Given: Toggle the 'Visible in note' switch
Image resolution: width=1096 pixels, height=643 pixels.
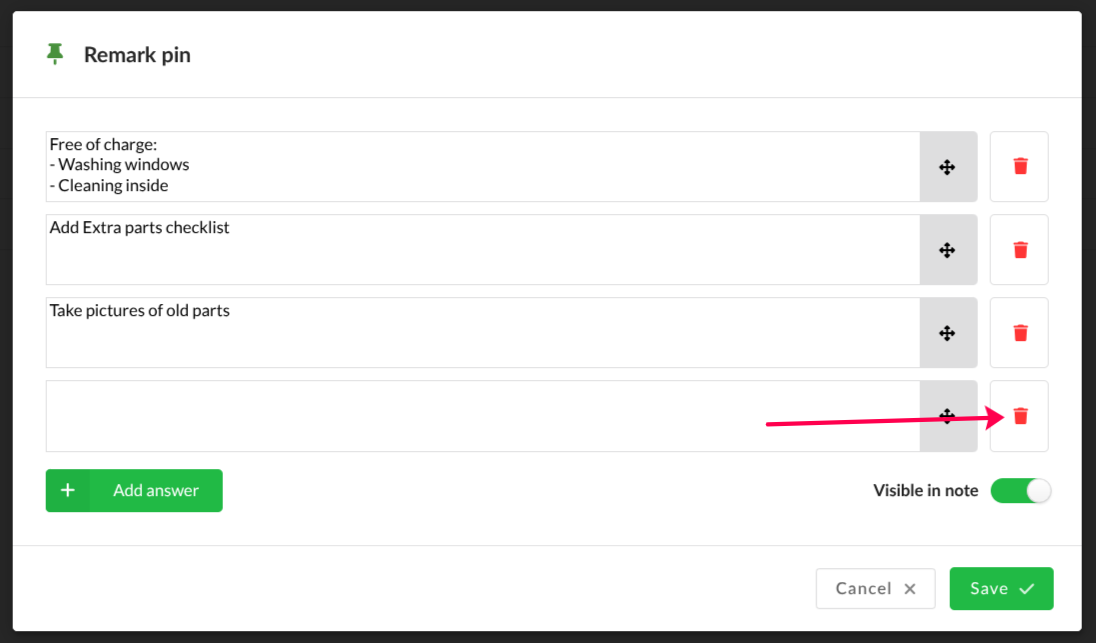Looking at the screenshot, I should (1021, 490).
